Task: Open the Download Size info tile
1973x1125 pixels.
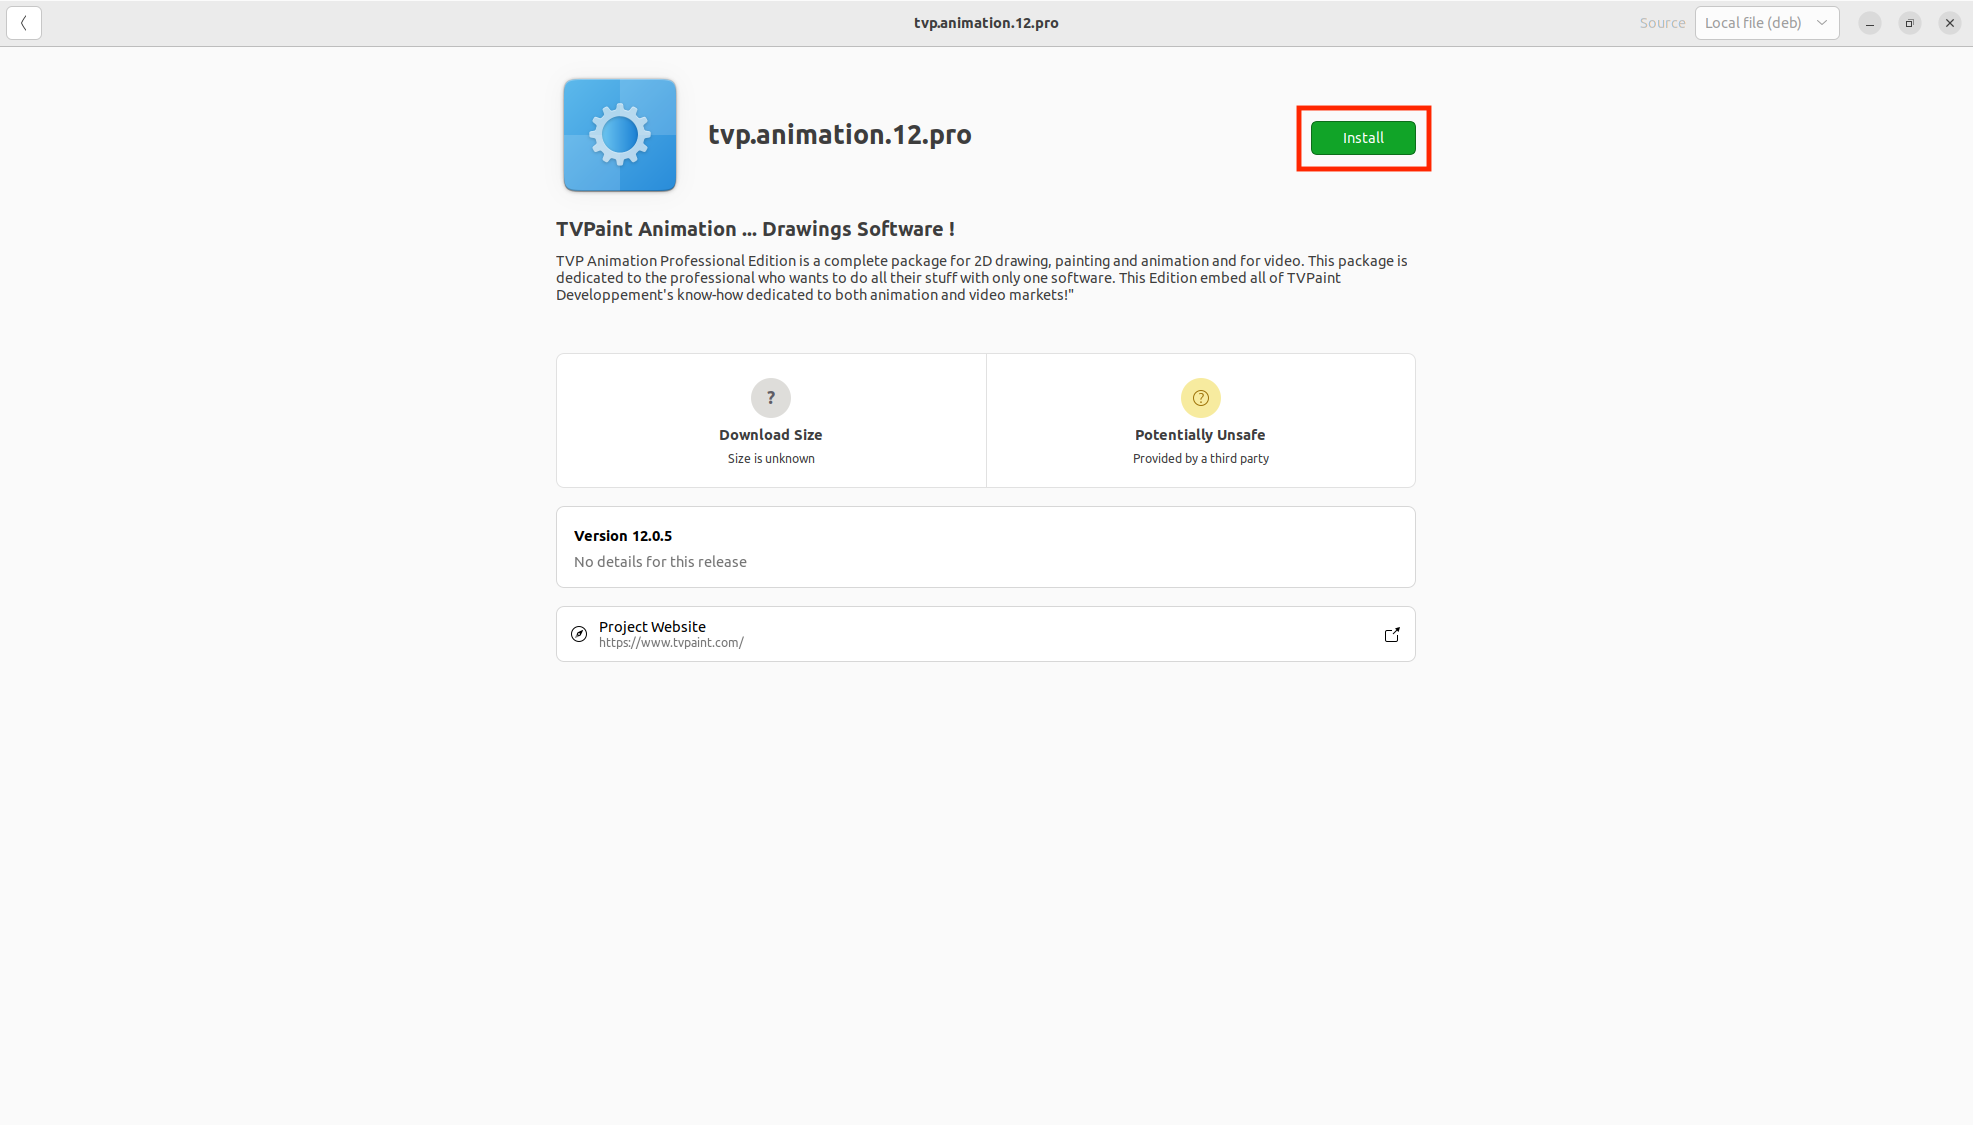Action: [771, 420]
